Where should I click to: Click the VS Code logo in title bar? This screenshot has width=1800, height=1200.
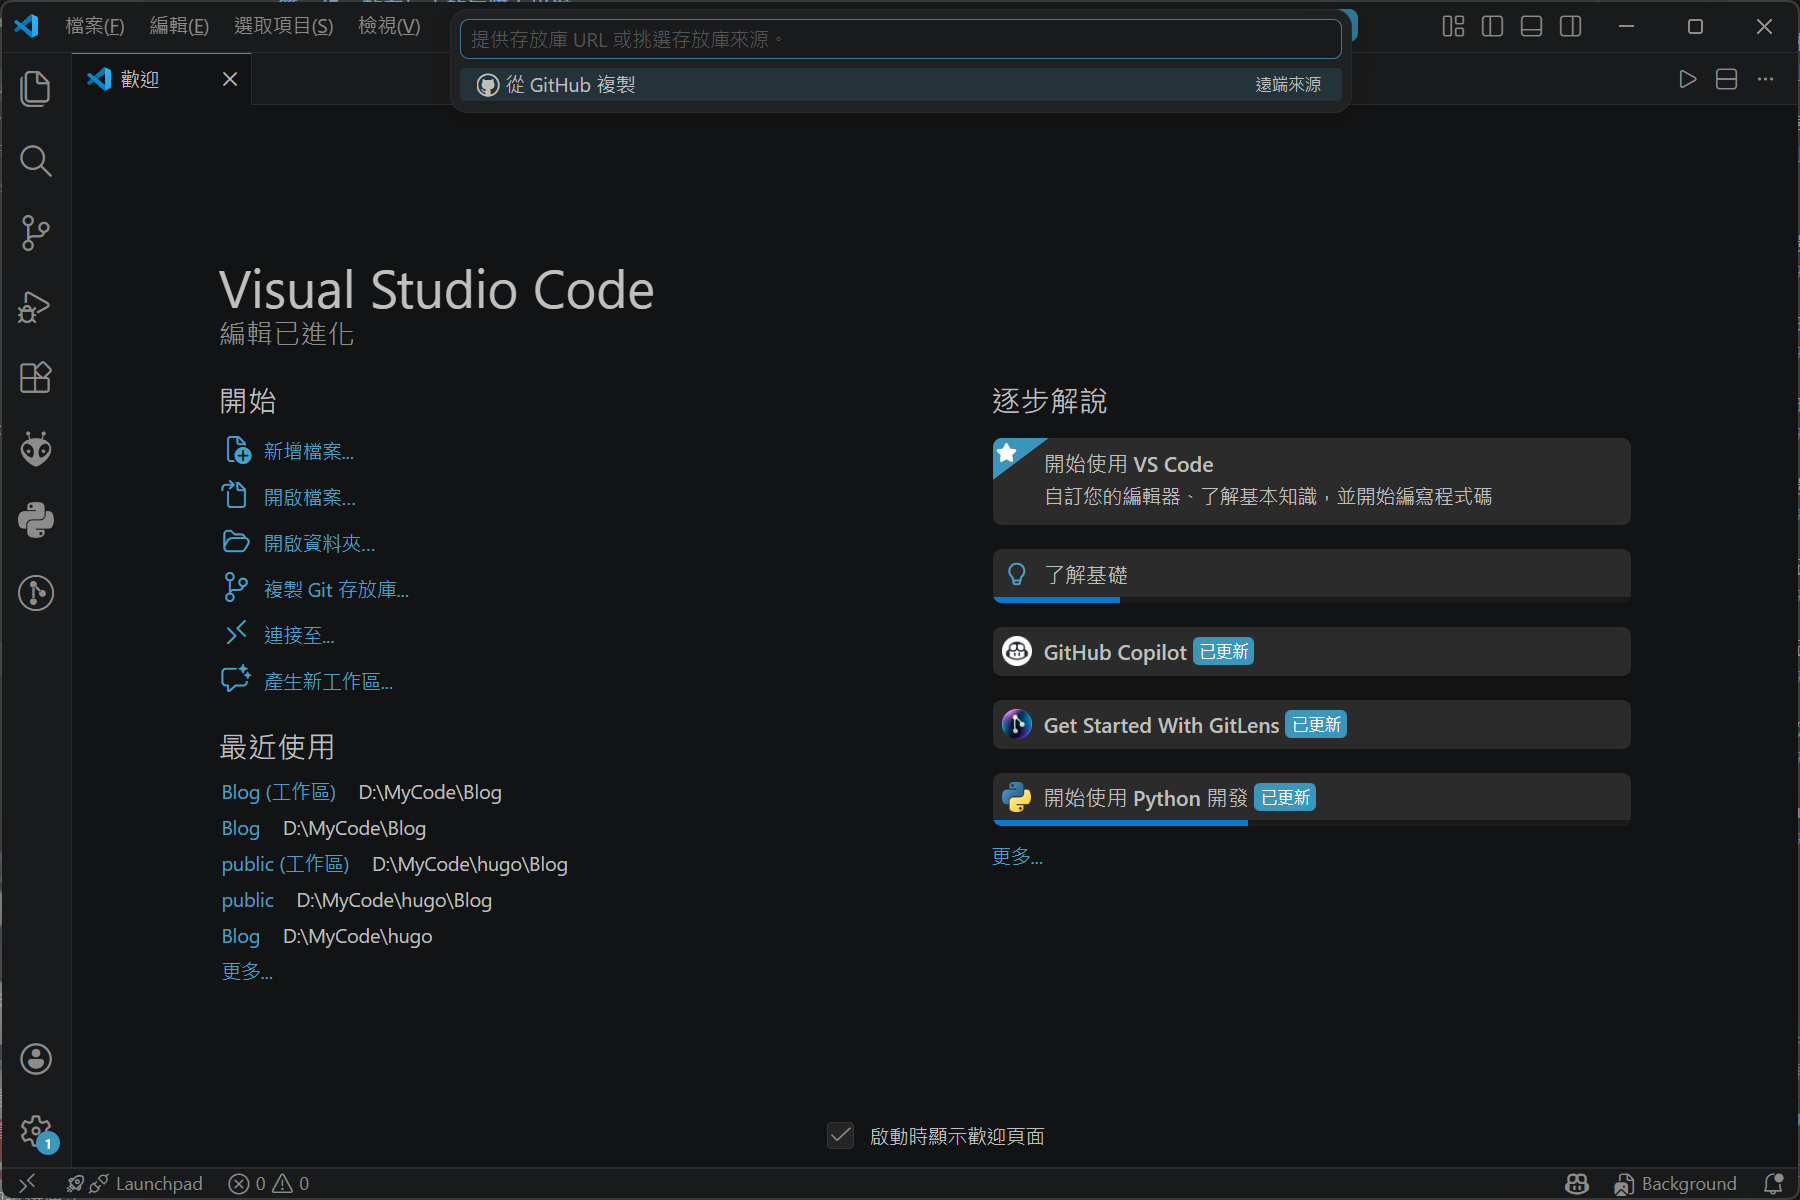pos(26,25)
